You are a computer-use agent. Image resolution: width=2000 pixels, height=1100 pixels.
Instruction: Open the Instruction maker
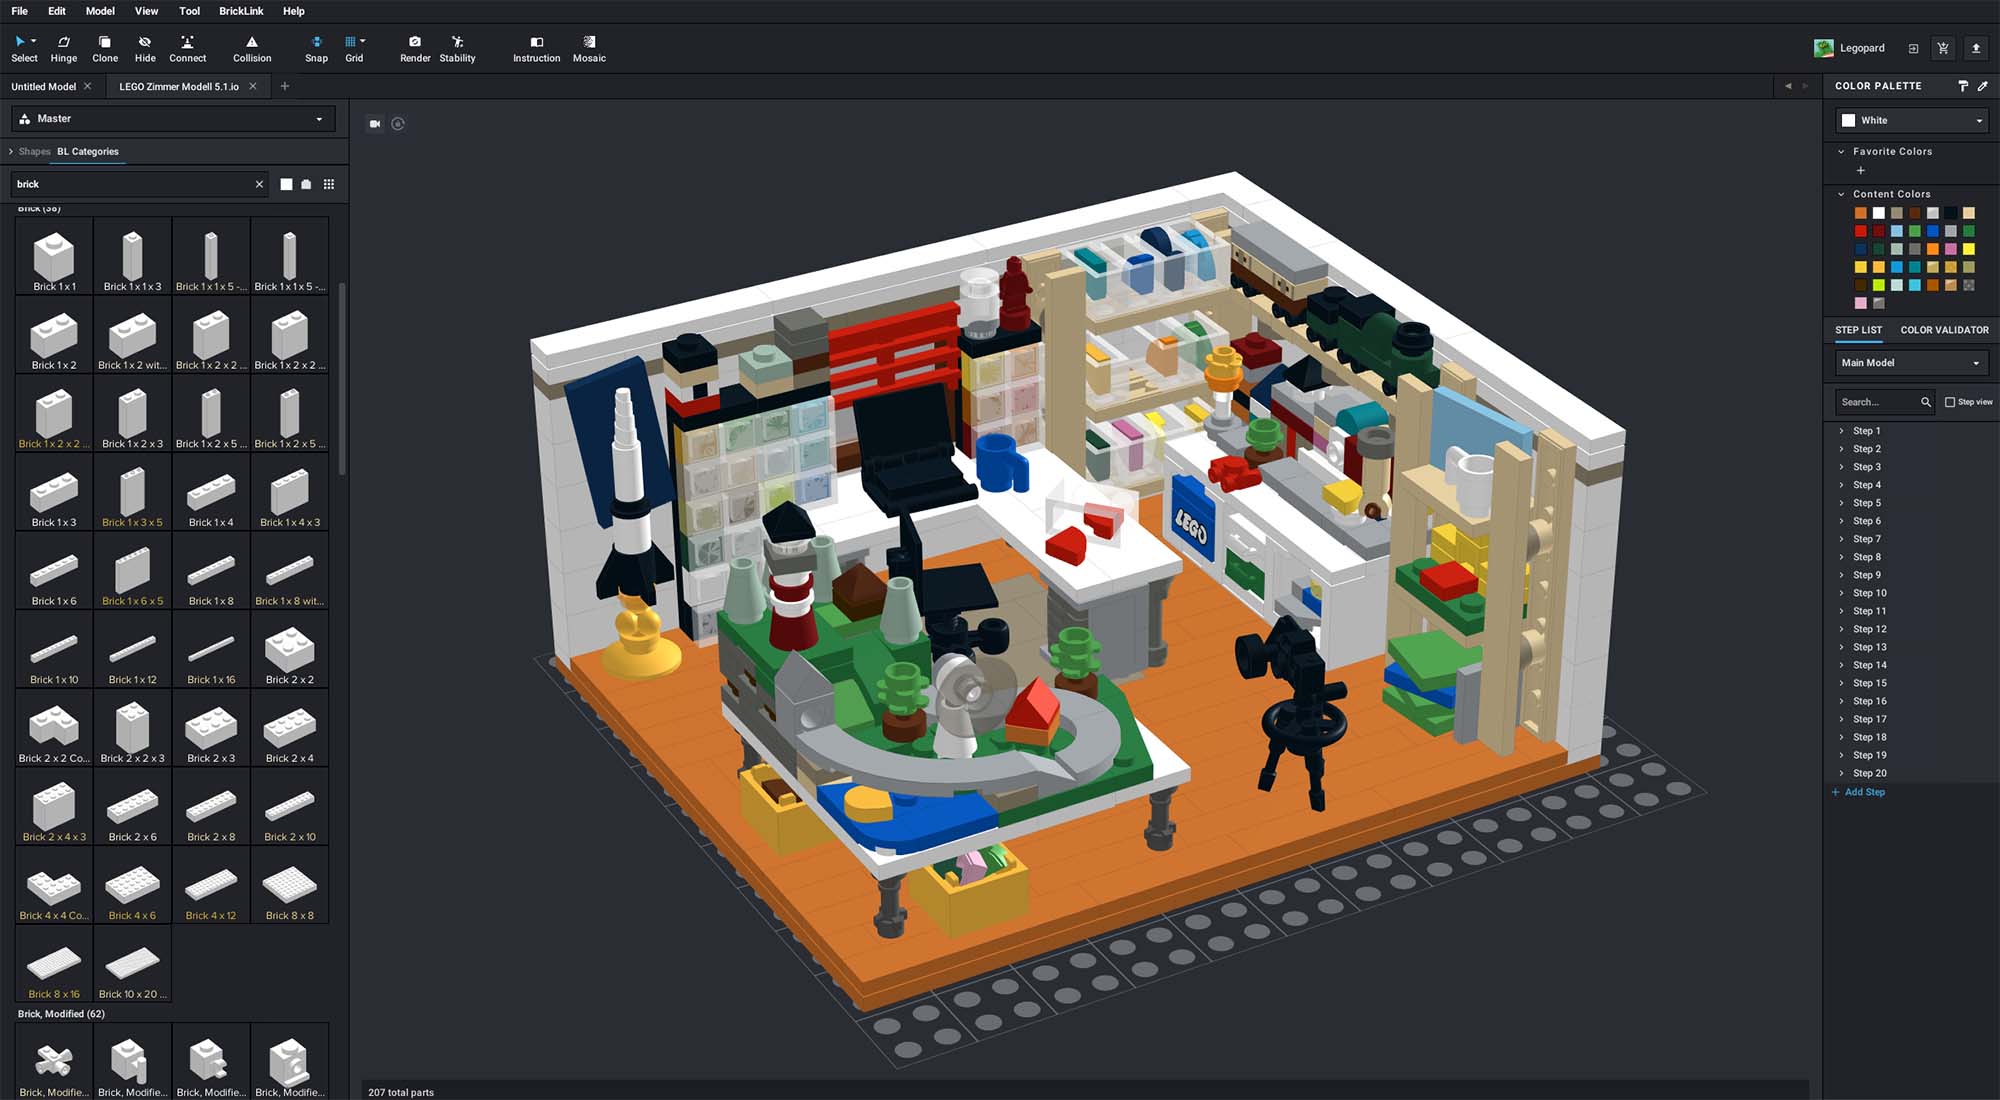[536, 48]
